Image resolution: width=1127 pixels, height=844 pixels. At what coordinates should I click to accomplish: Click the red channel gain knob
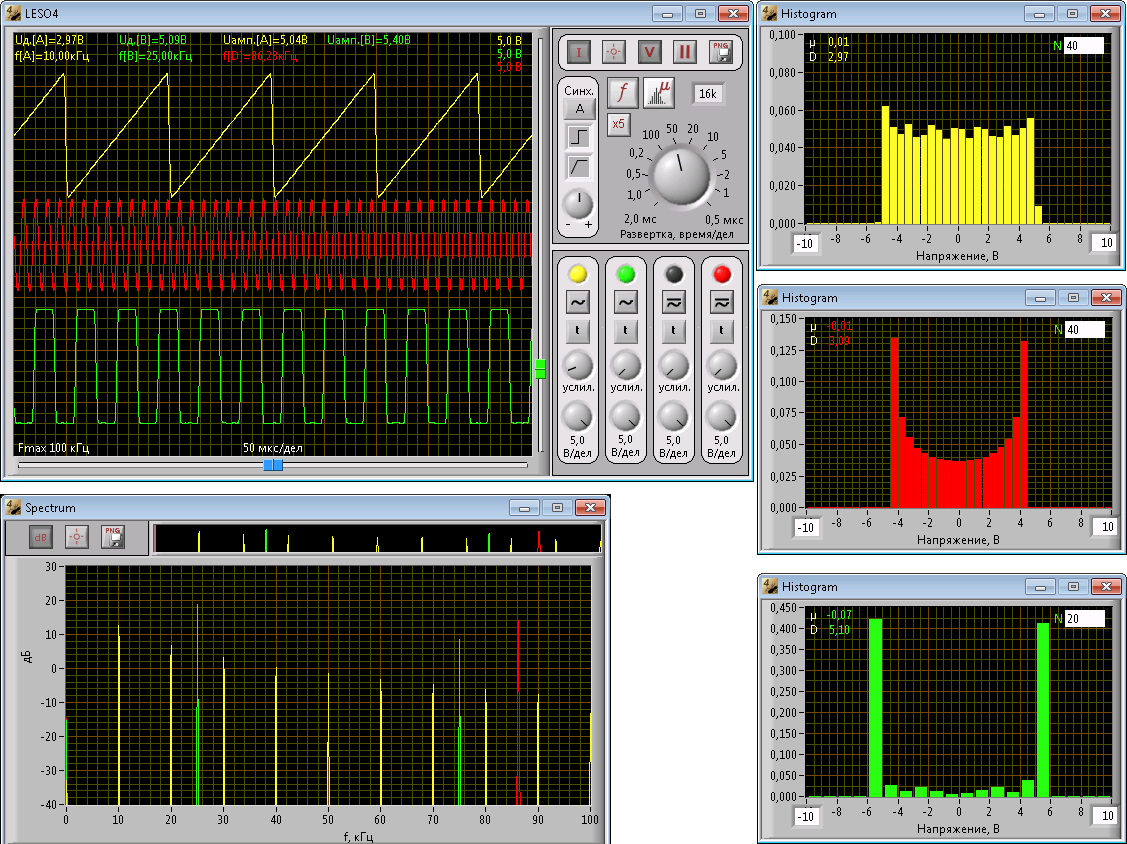722,366
